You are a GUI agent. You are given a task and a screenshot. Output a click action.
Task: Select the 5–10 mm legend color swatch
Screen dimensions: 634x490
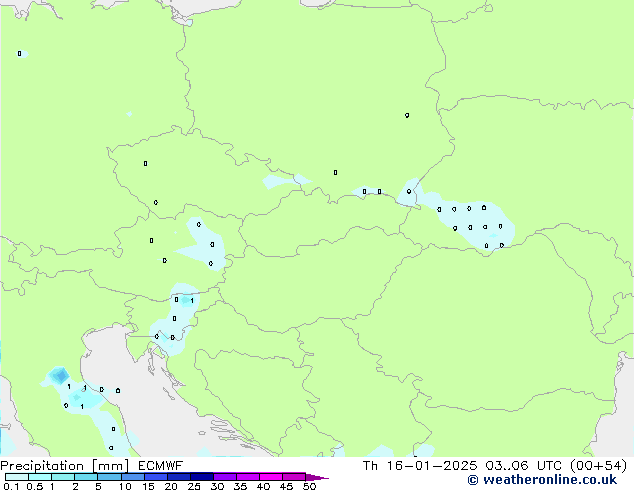(x=109, y=477)
